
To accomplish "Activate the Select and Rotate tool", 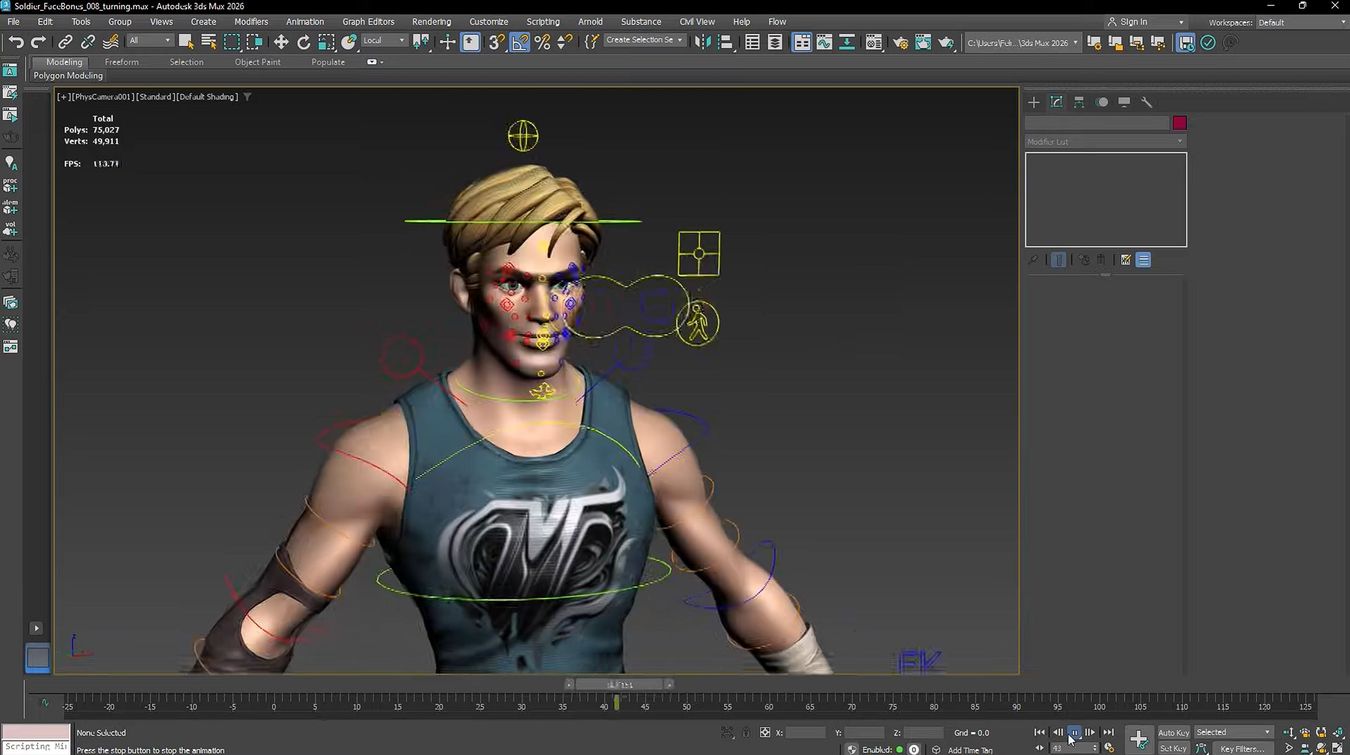I will click(x=304, y=42).
